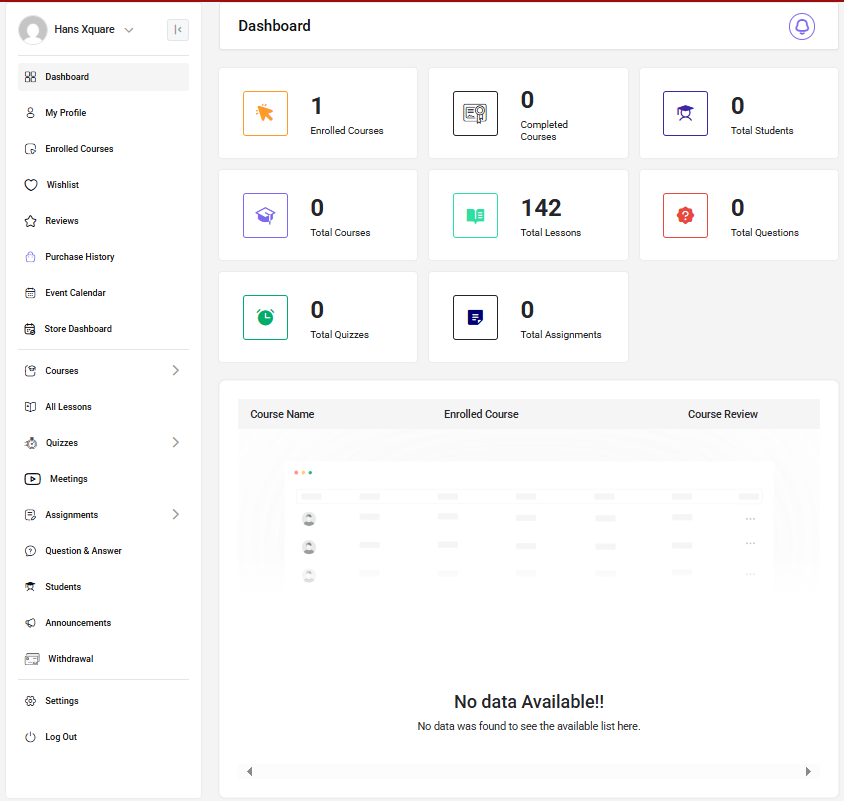Viewport: 844px width, 801px height.
Task: Open My Profile in the sidebar
Action: pyautogui.click(x=65, y=113)
